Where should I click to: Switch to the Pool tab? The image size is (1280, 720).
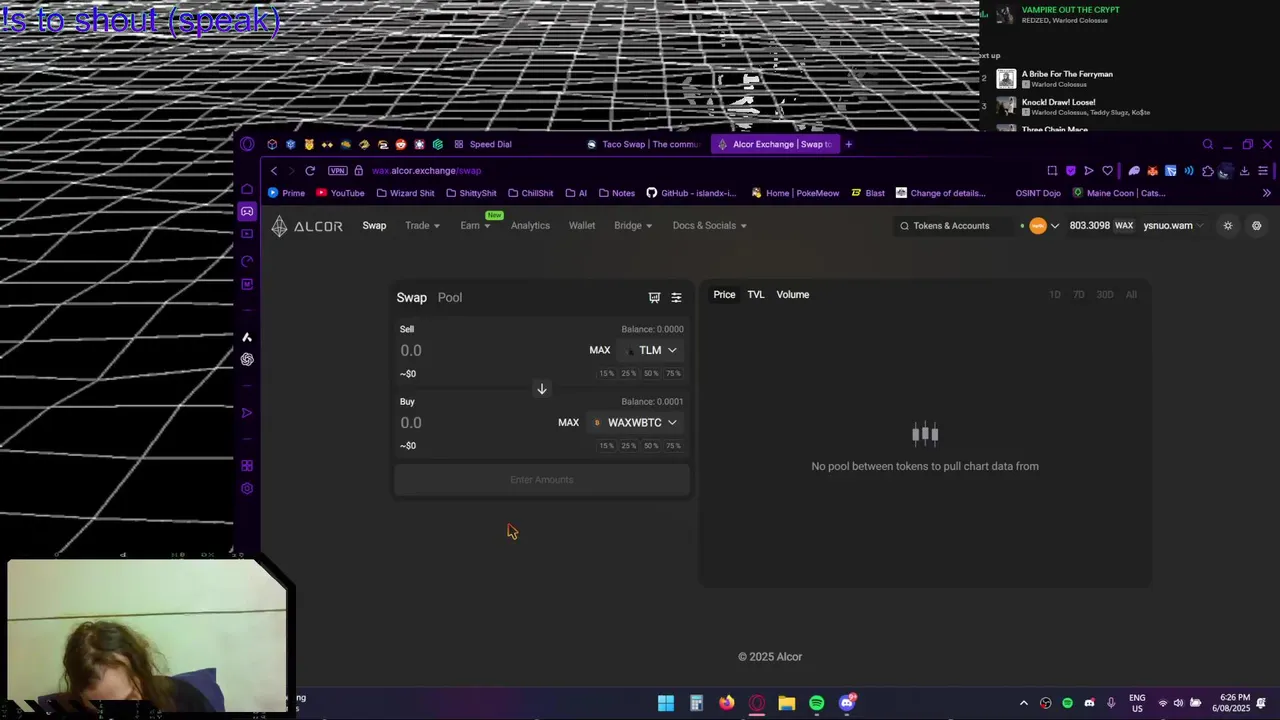(x=450, y=298)
